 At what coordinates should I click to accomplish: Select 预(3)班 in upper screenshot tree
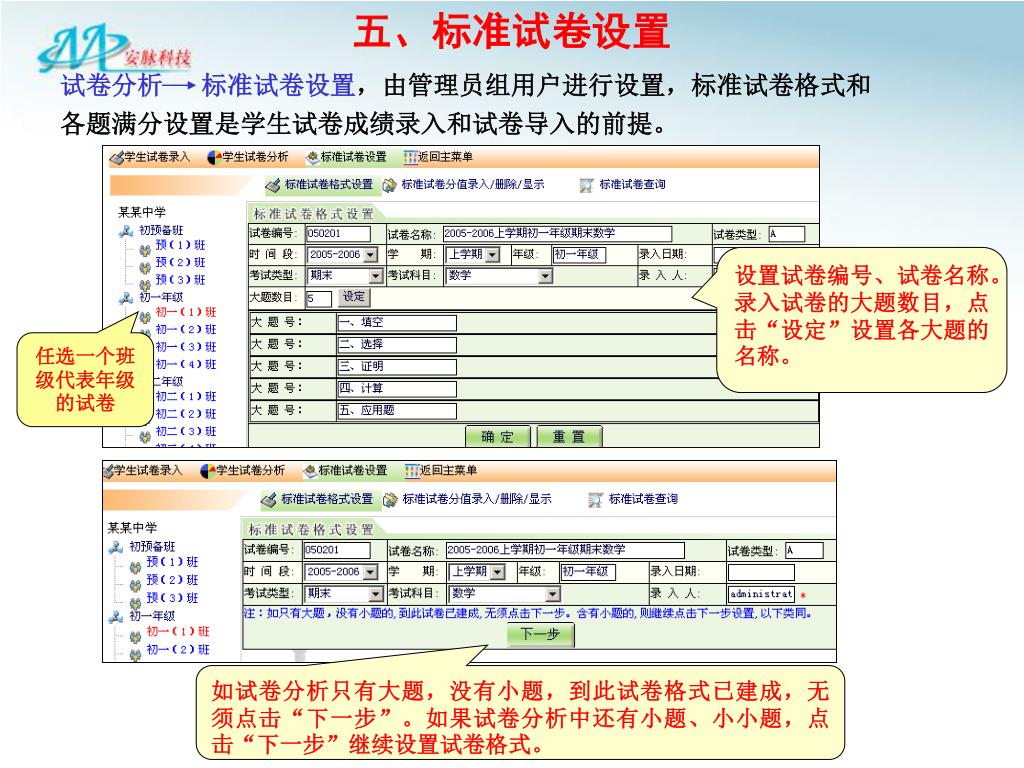tap(180, 280)
